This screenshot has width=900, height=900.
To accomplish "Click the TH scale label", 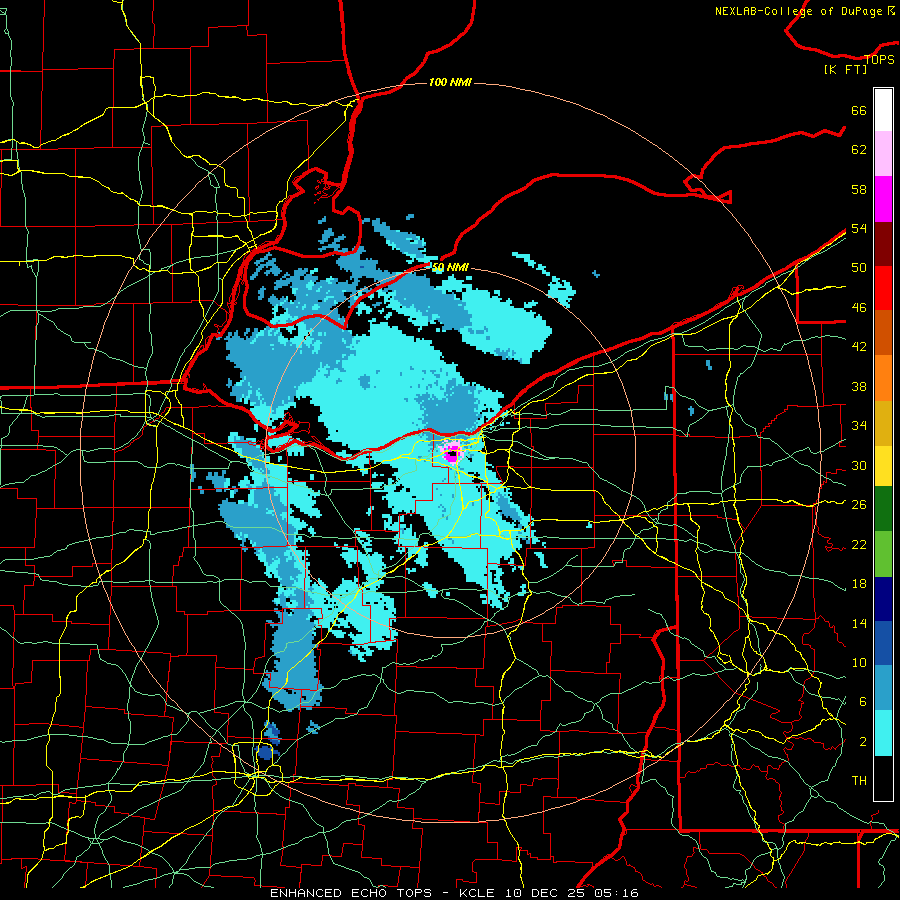I will [x=859, y=781].
